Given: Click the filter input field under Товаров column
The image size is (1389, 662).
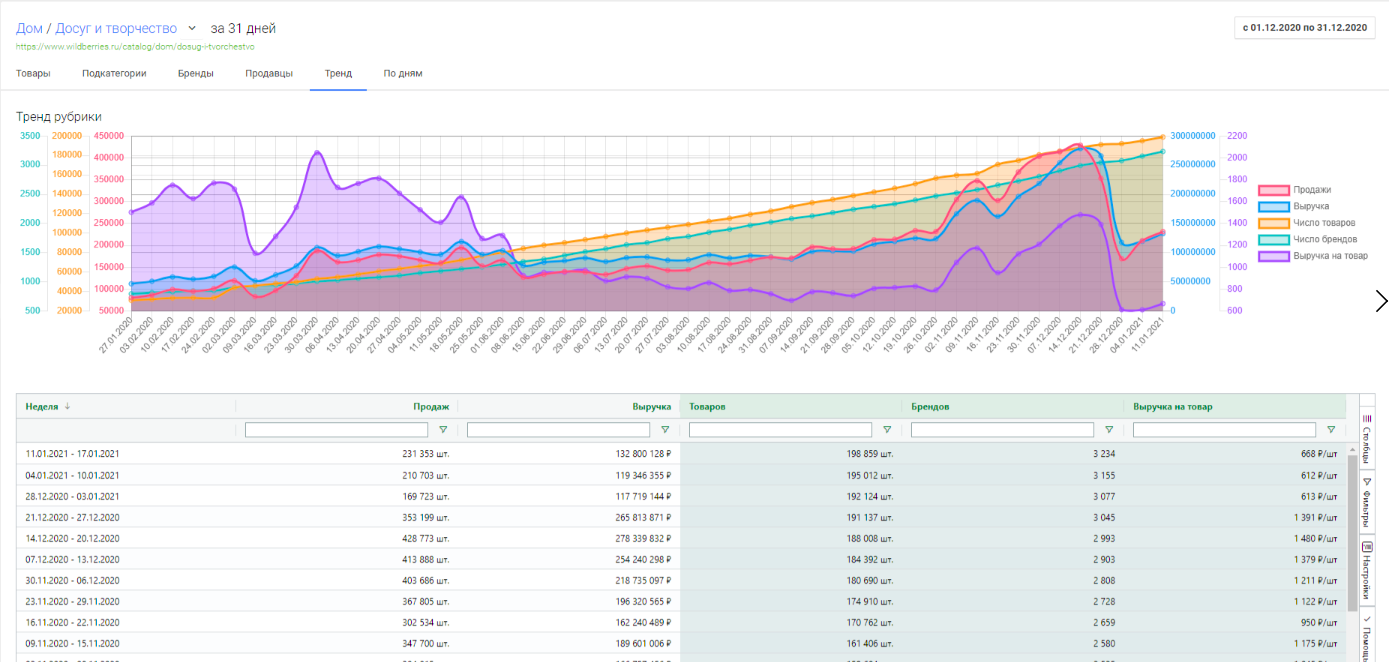Looking at the screenshot, I should (780, 429).
